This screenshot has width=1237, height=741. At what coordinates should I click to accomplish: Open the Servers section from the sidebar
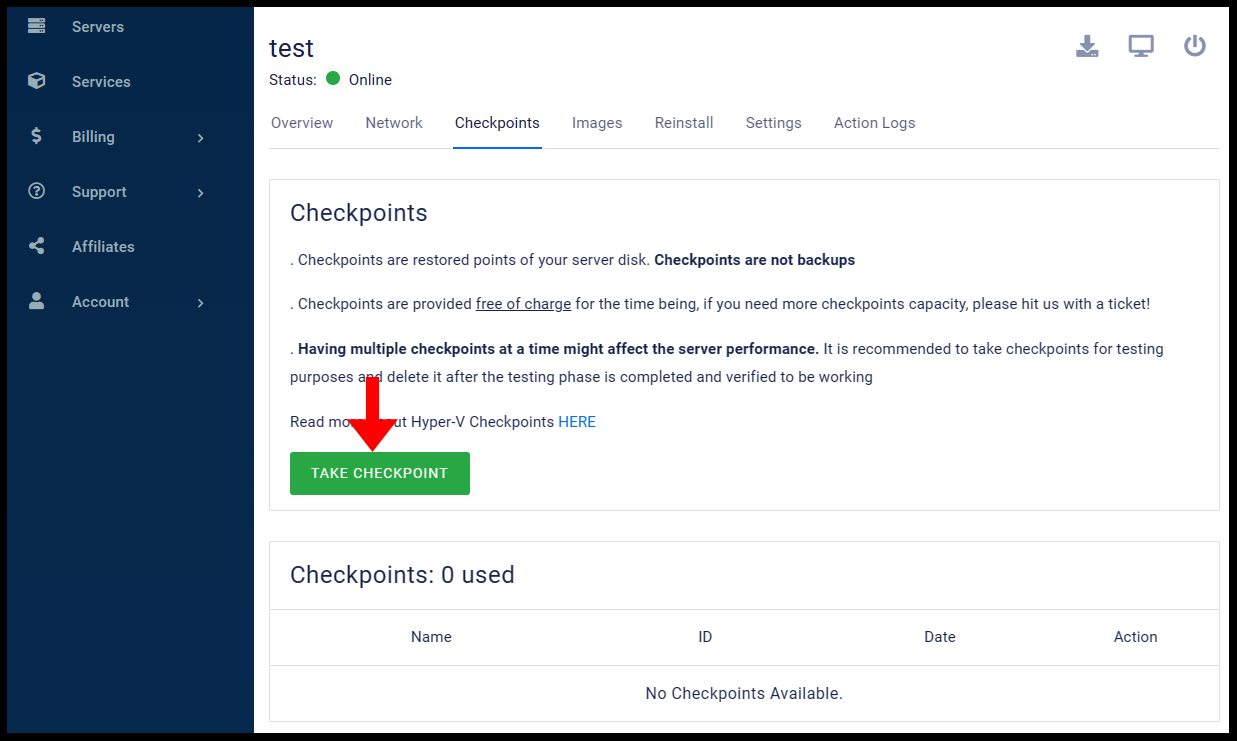click(97, 26)
